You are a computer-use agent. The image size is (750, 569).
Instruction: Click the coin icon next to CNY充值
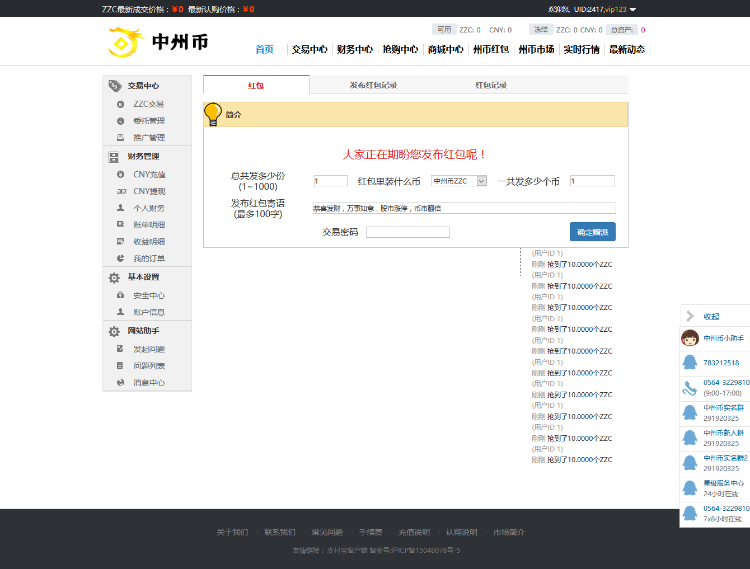pos(121,175)
